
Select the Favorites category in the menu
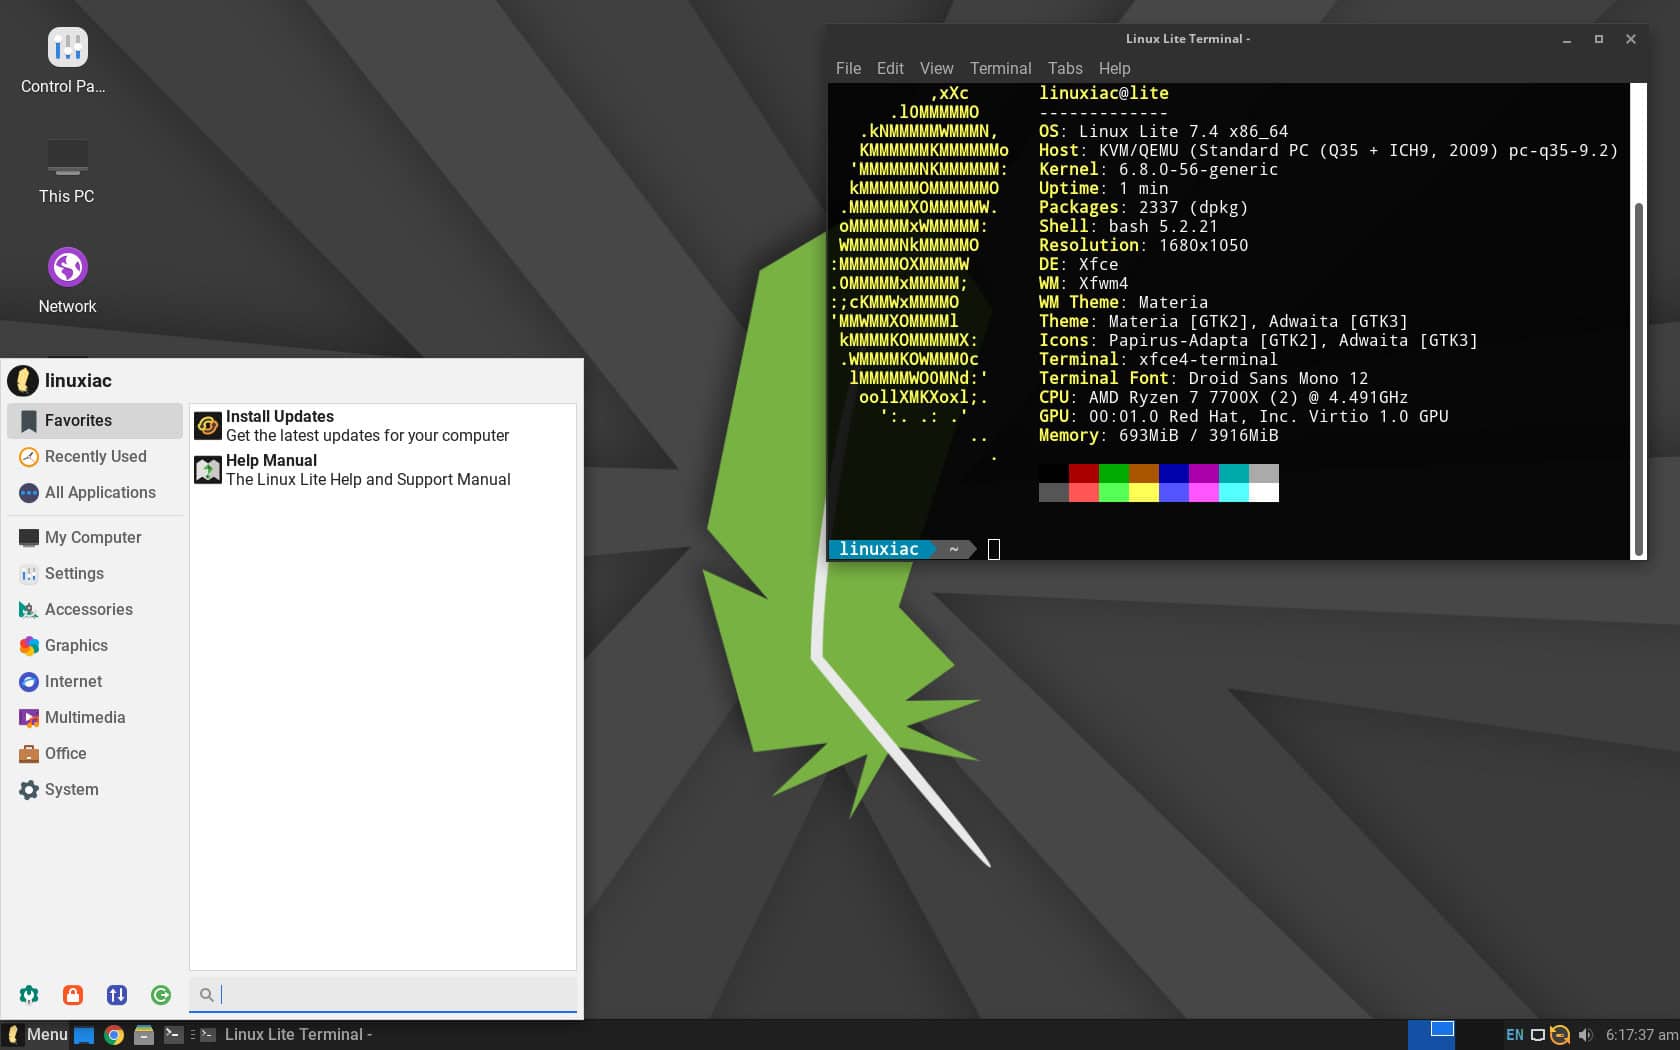80,420
